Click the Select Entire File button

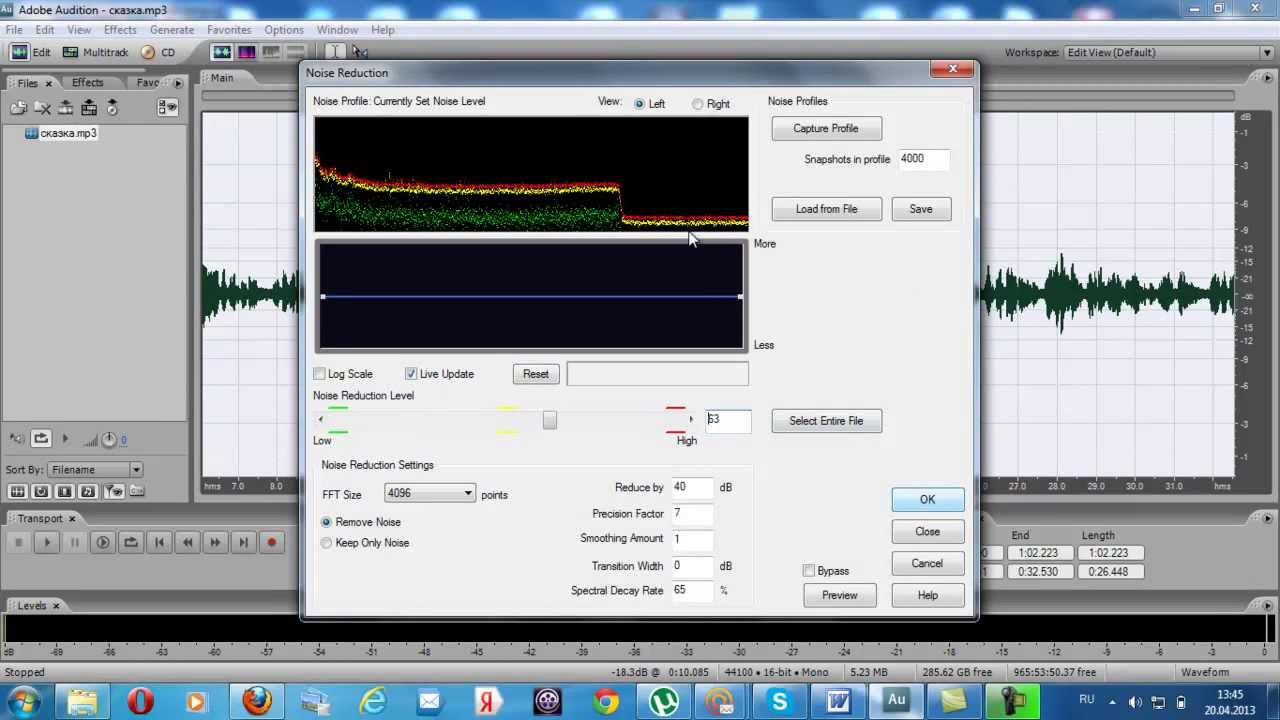(826, 421)
